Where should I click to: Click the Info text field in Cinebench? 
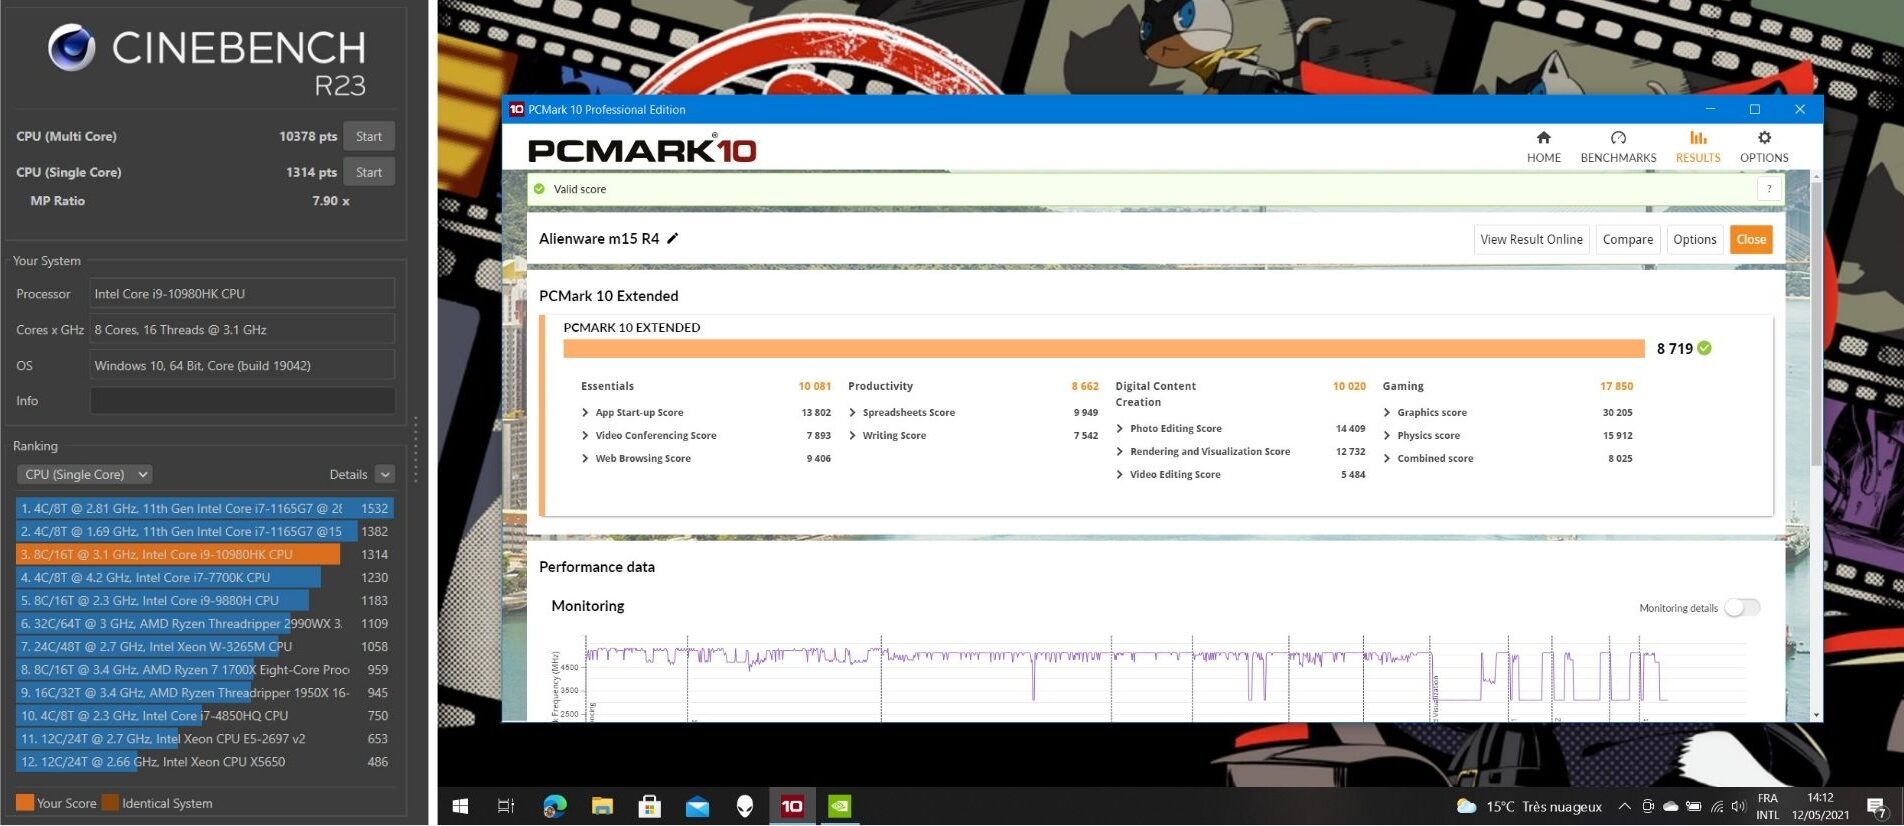pyautogui.click(x=242, y=401)
